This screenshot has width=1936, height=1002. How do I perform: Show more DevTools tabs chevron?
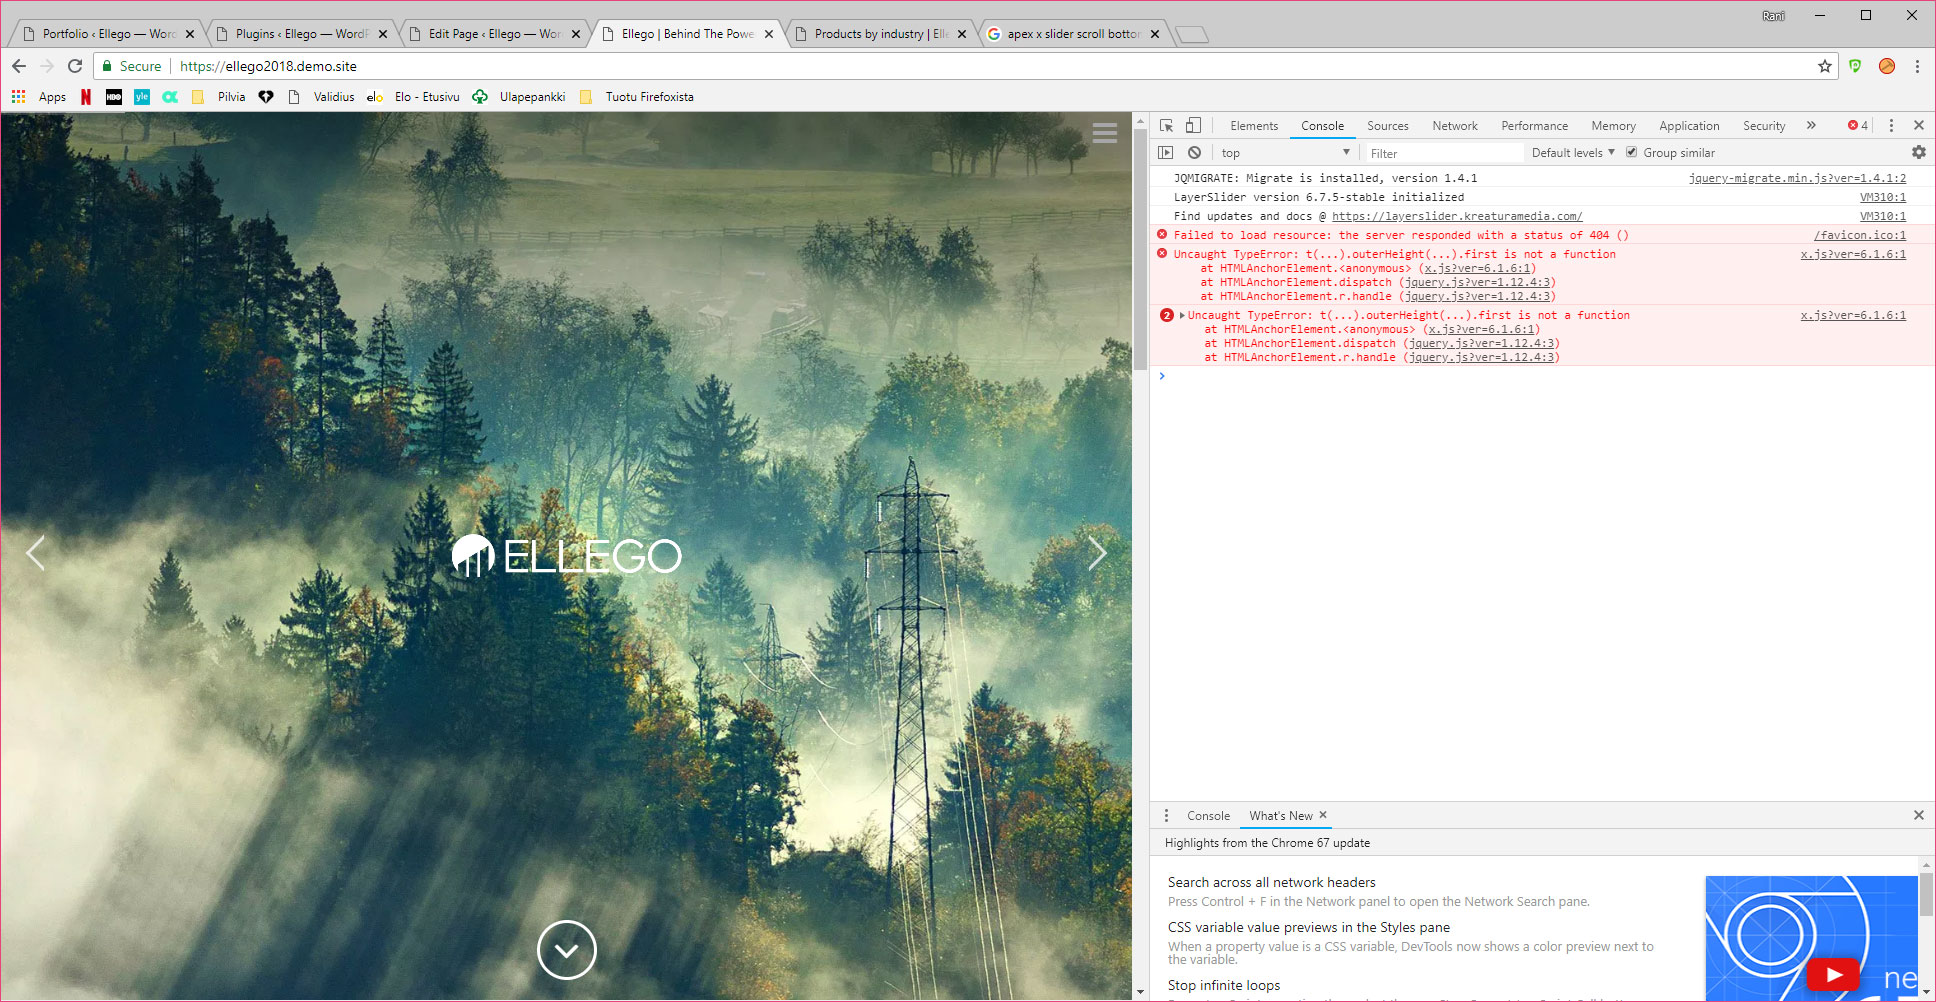(x=1811, y=125)
